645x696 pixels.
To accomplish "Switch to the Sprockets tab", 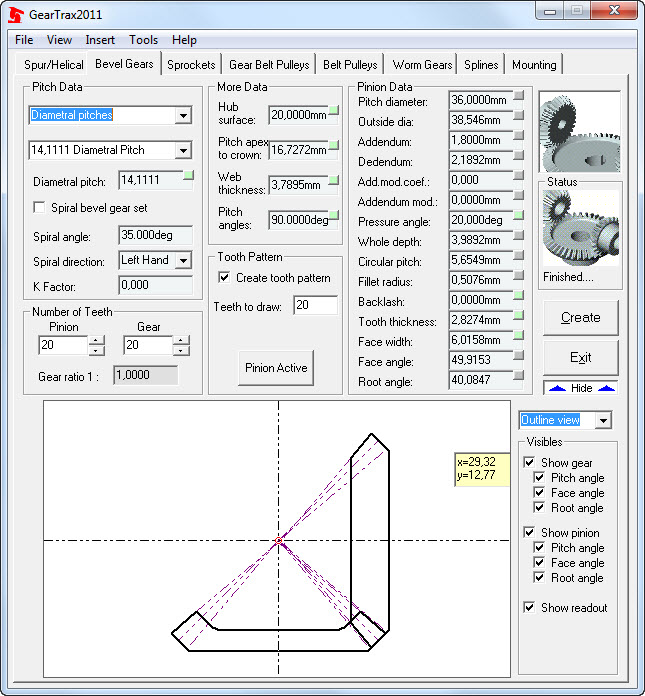I will pyautogui.click(x=191, y=65).
